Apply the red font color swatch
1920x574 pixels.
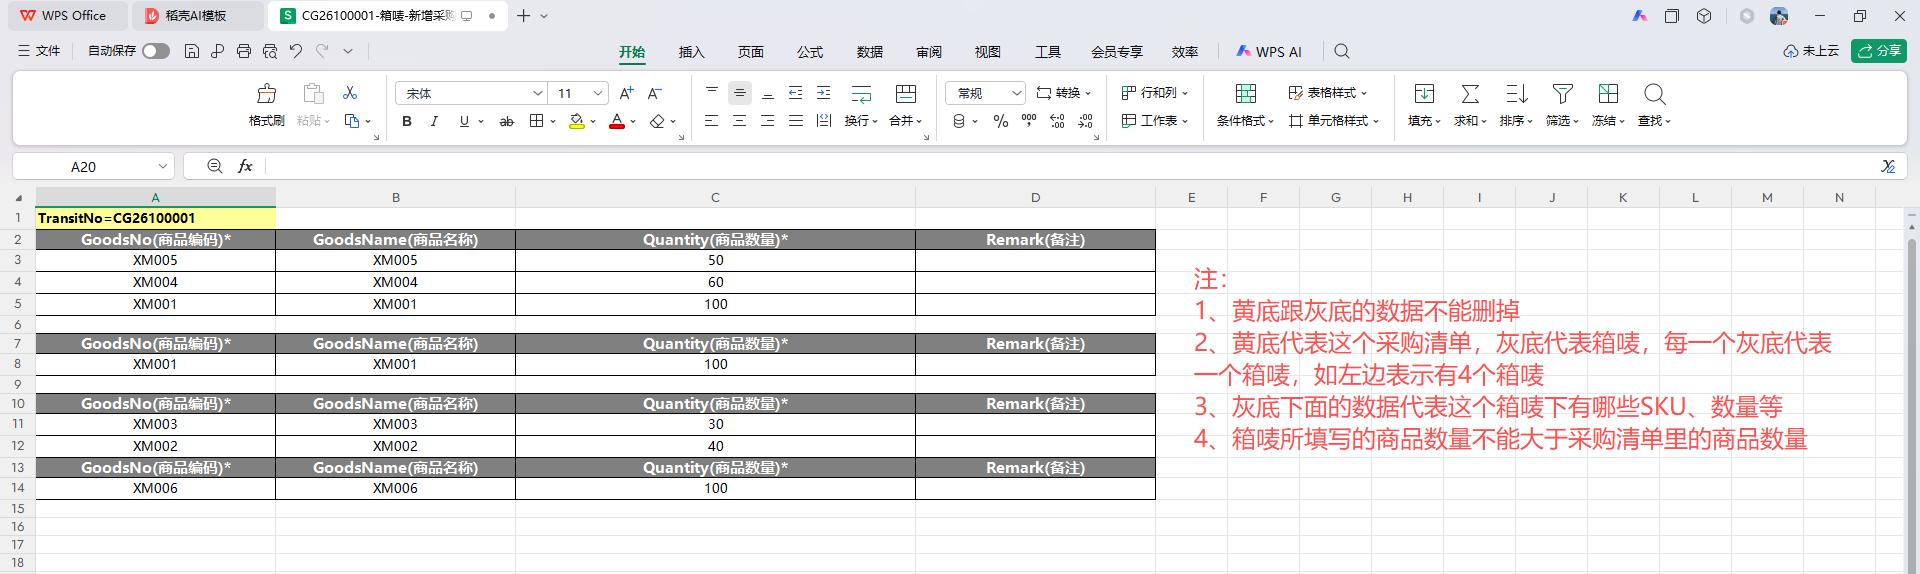617,121
